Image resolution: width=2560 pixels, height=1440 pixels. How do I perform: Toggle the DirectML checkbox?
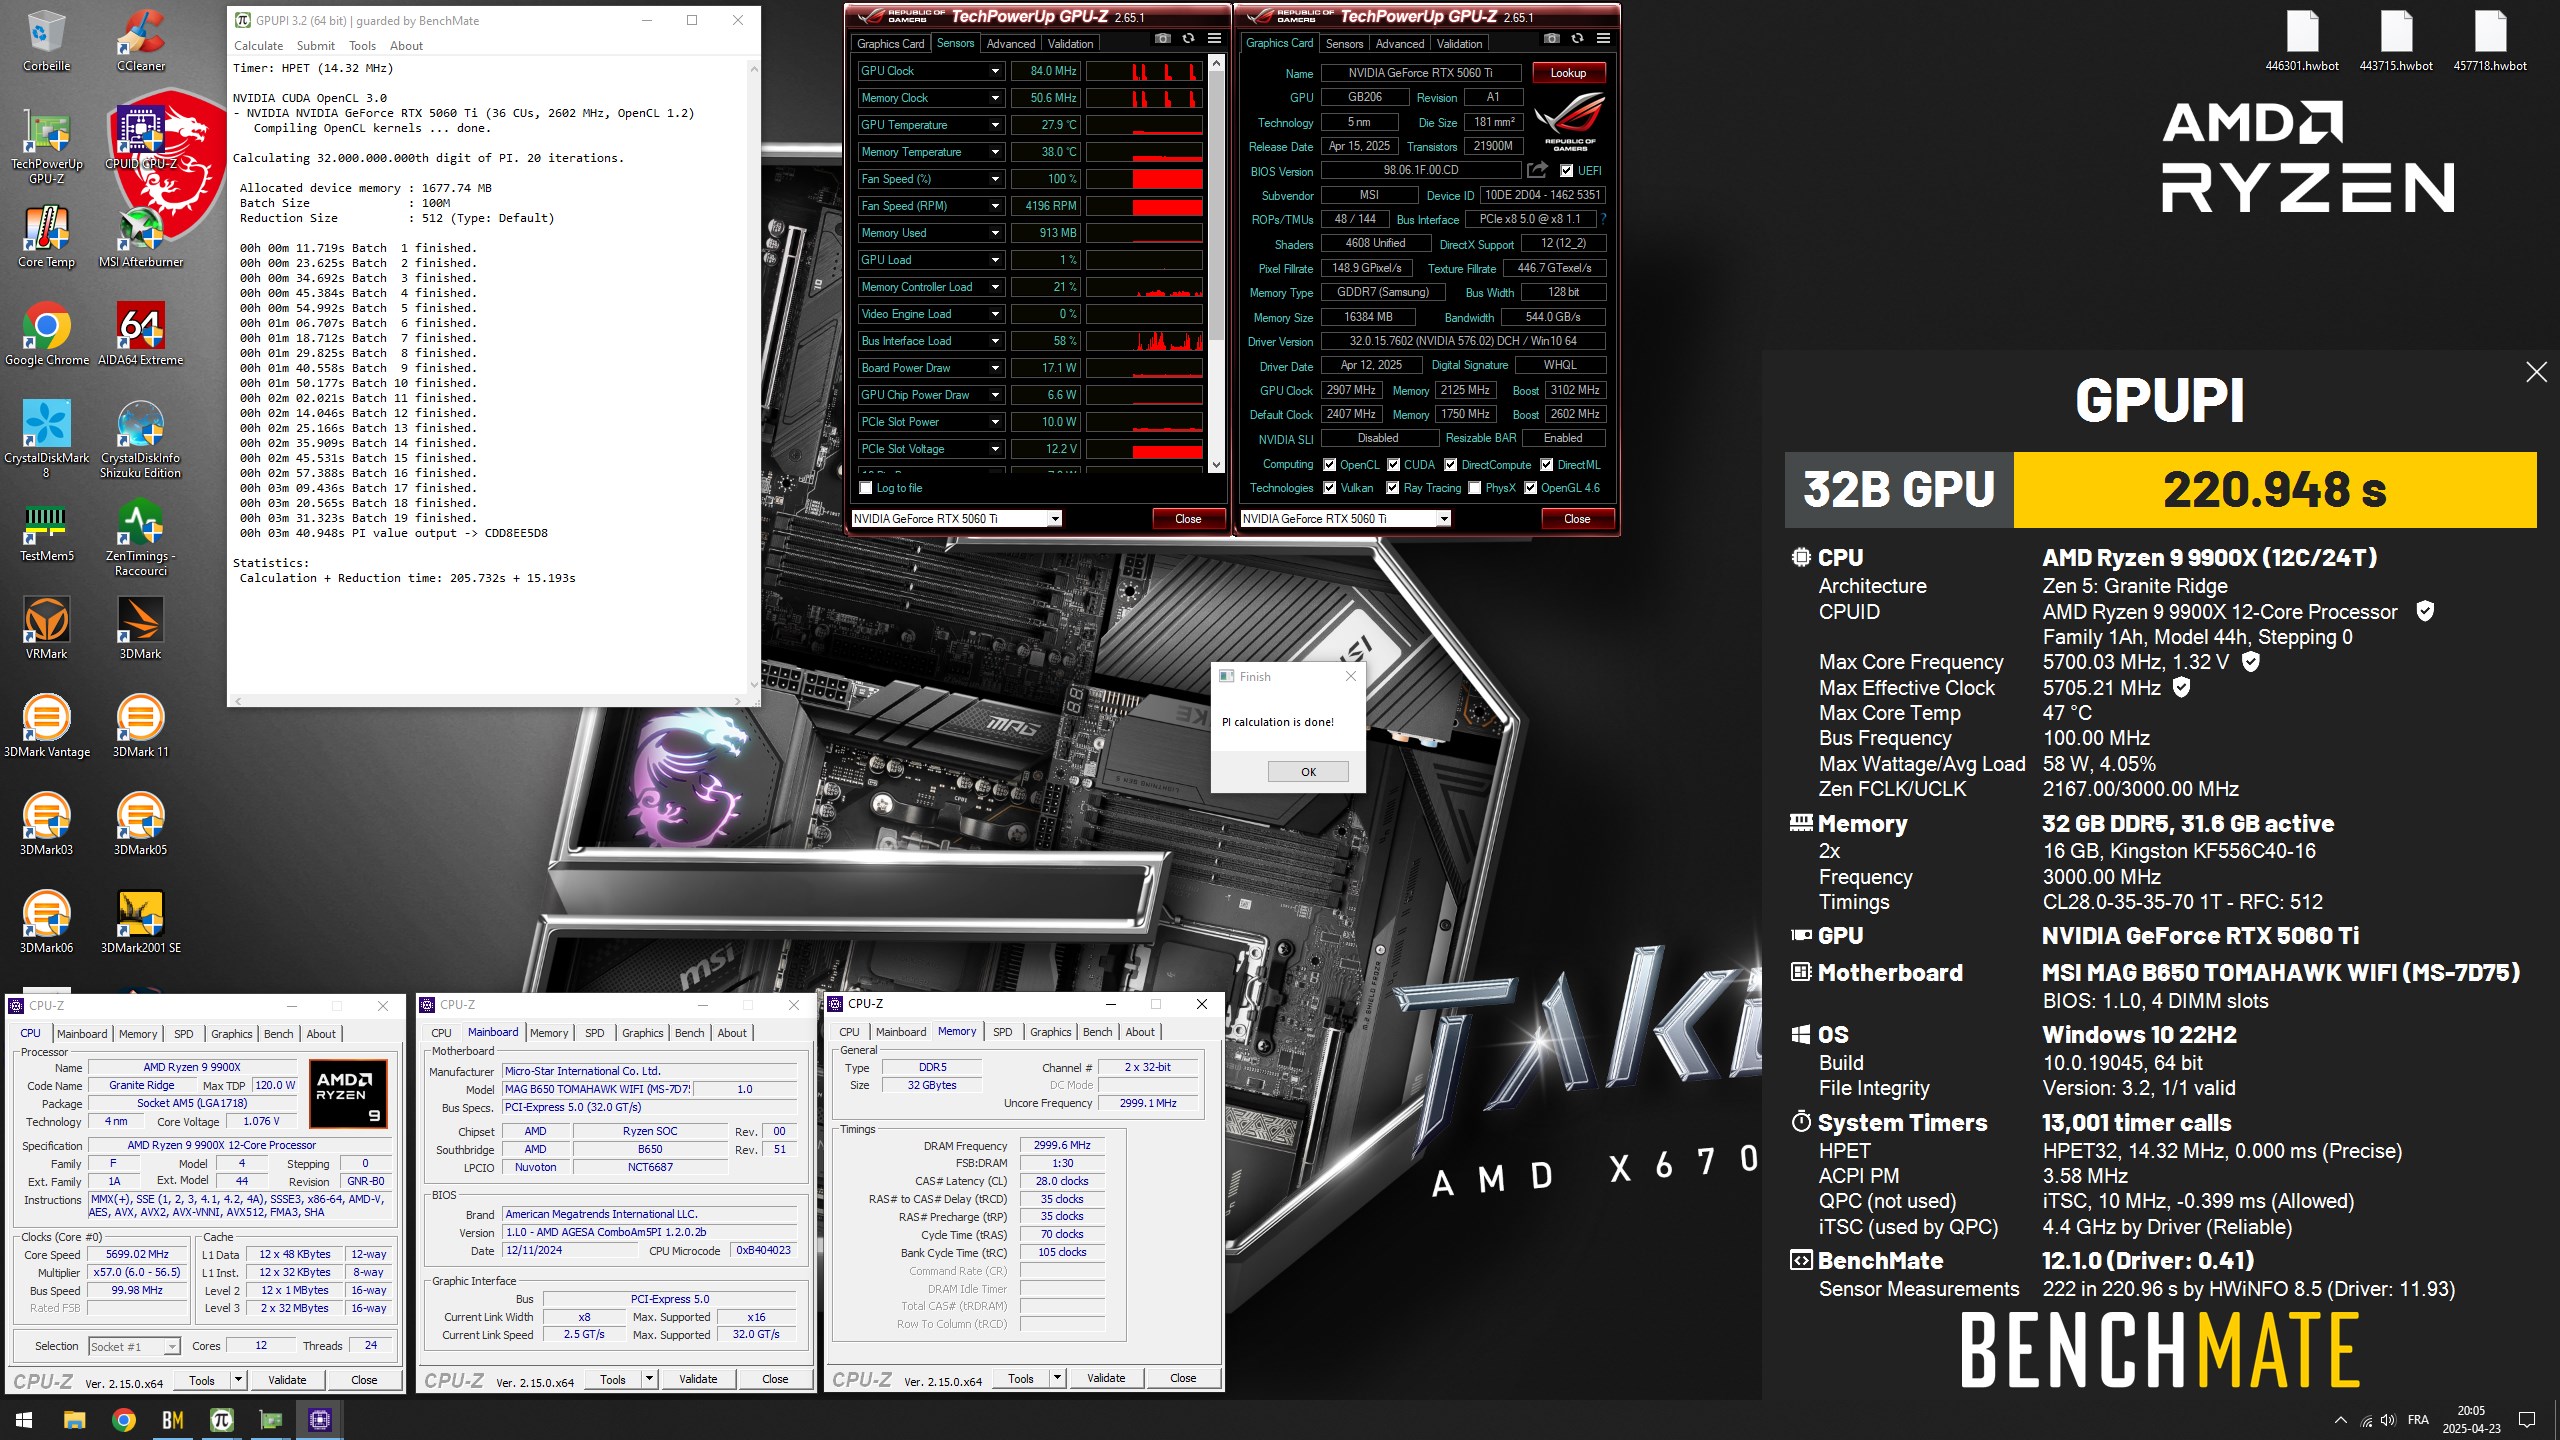tap(1547, 465)
